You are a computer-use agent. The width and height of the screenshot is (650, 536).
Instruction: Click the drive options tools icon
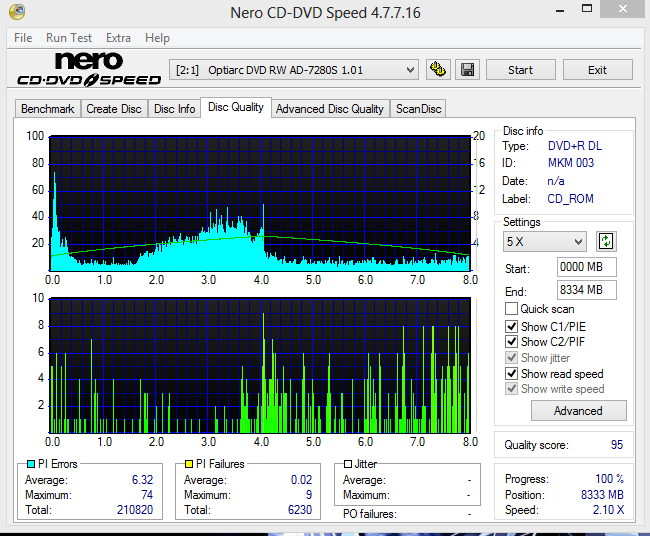click(x=438, y=70)
